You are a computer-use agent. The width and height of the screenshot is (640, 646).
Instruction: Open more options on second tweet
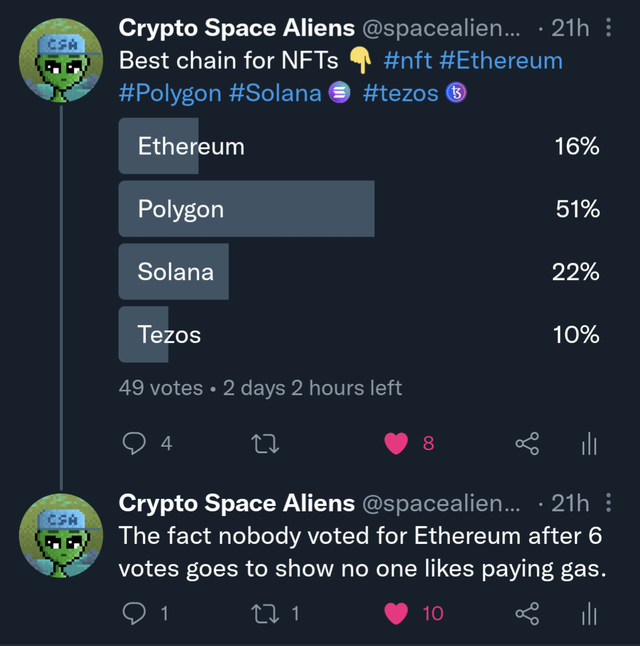pos(610,502)
